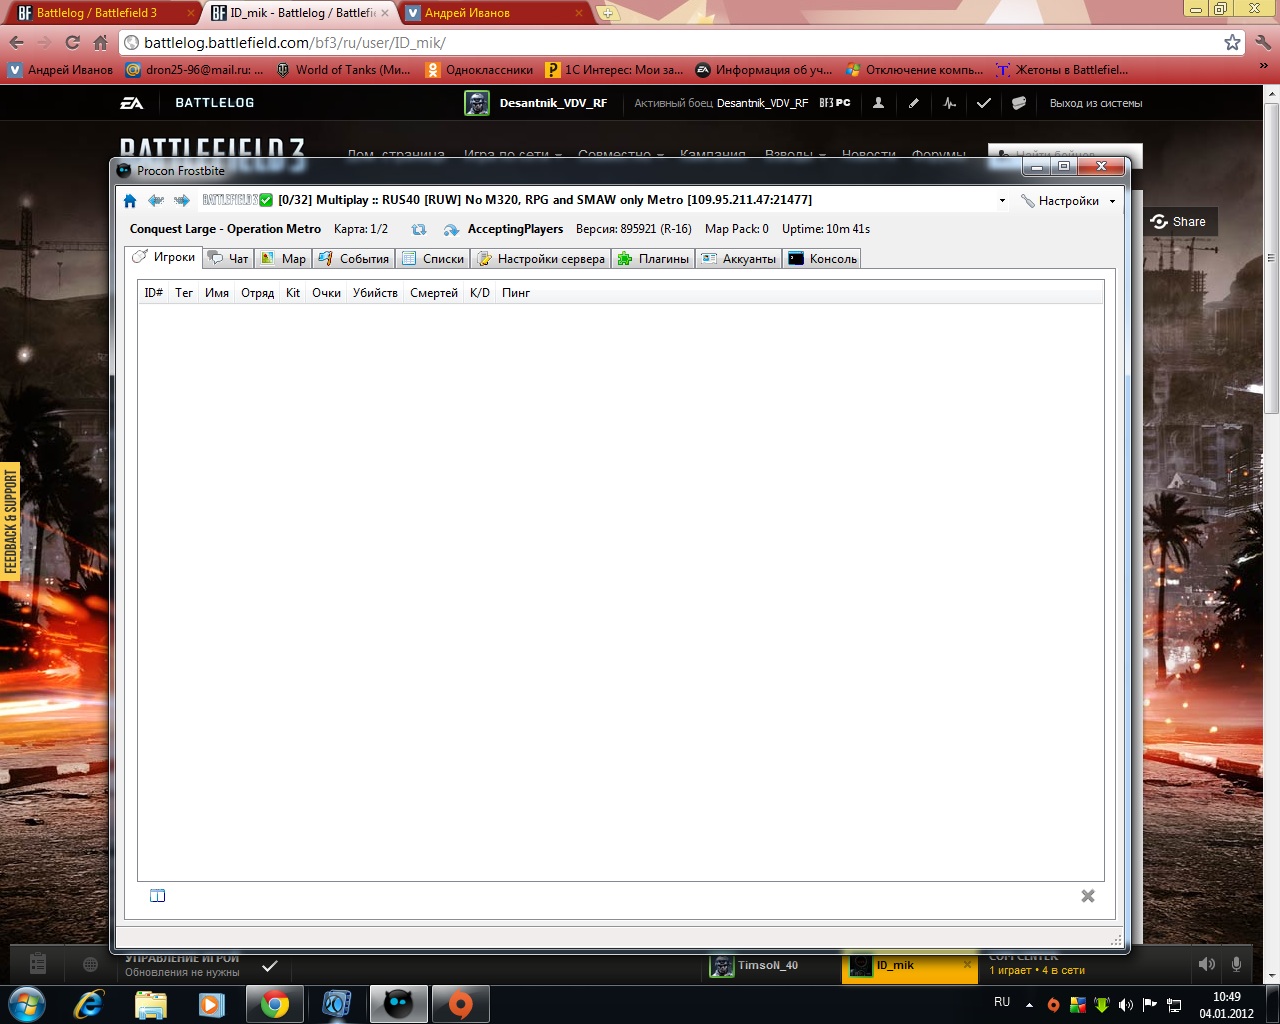Open the Плагины tab

[x=653, y=258]
